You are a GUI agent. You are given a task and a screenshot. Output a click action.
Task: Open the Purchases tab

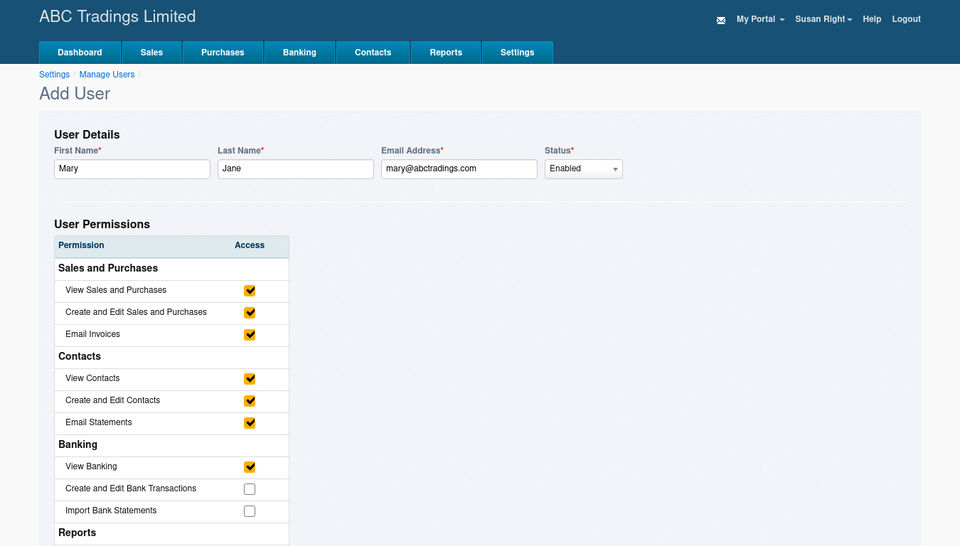tap(222, 53)
